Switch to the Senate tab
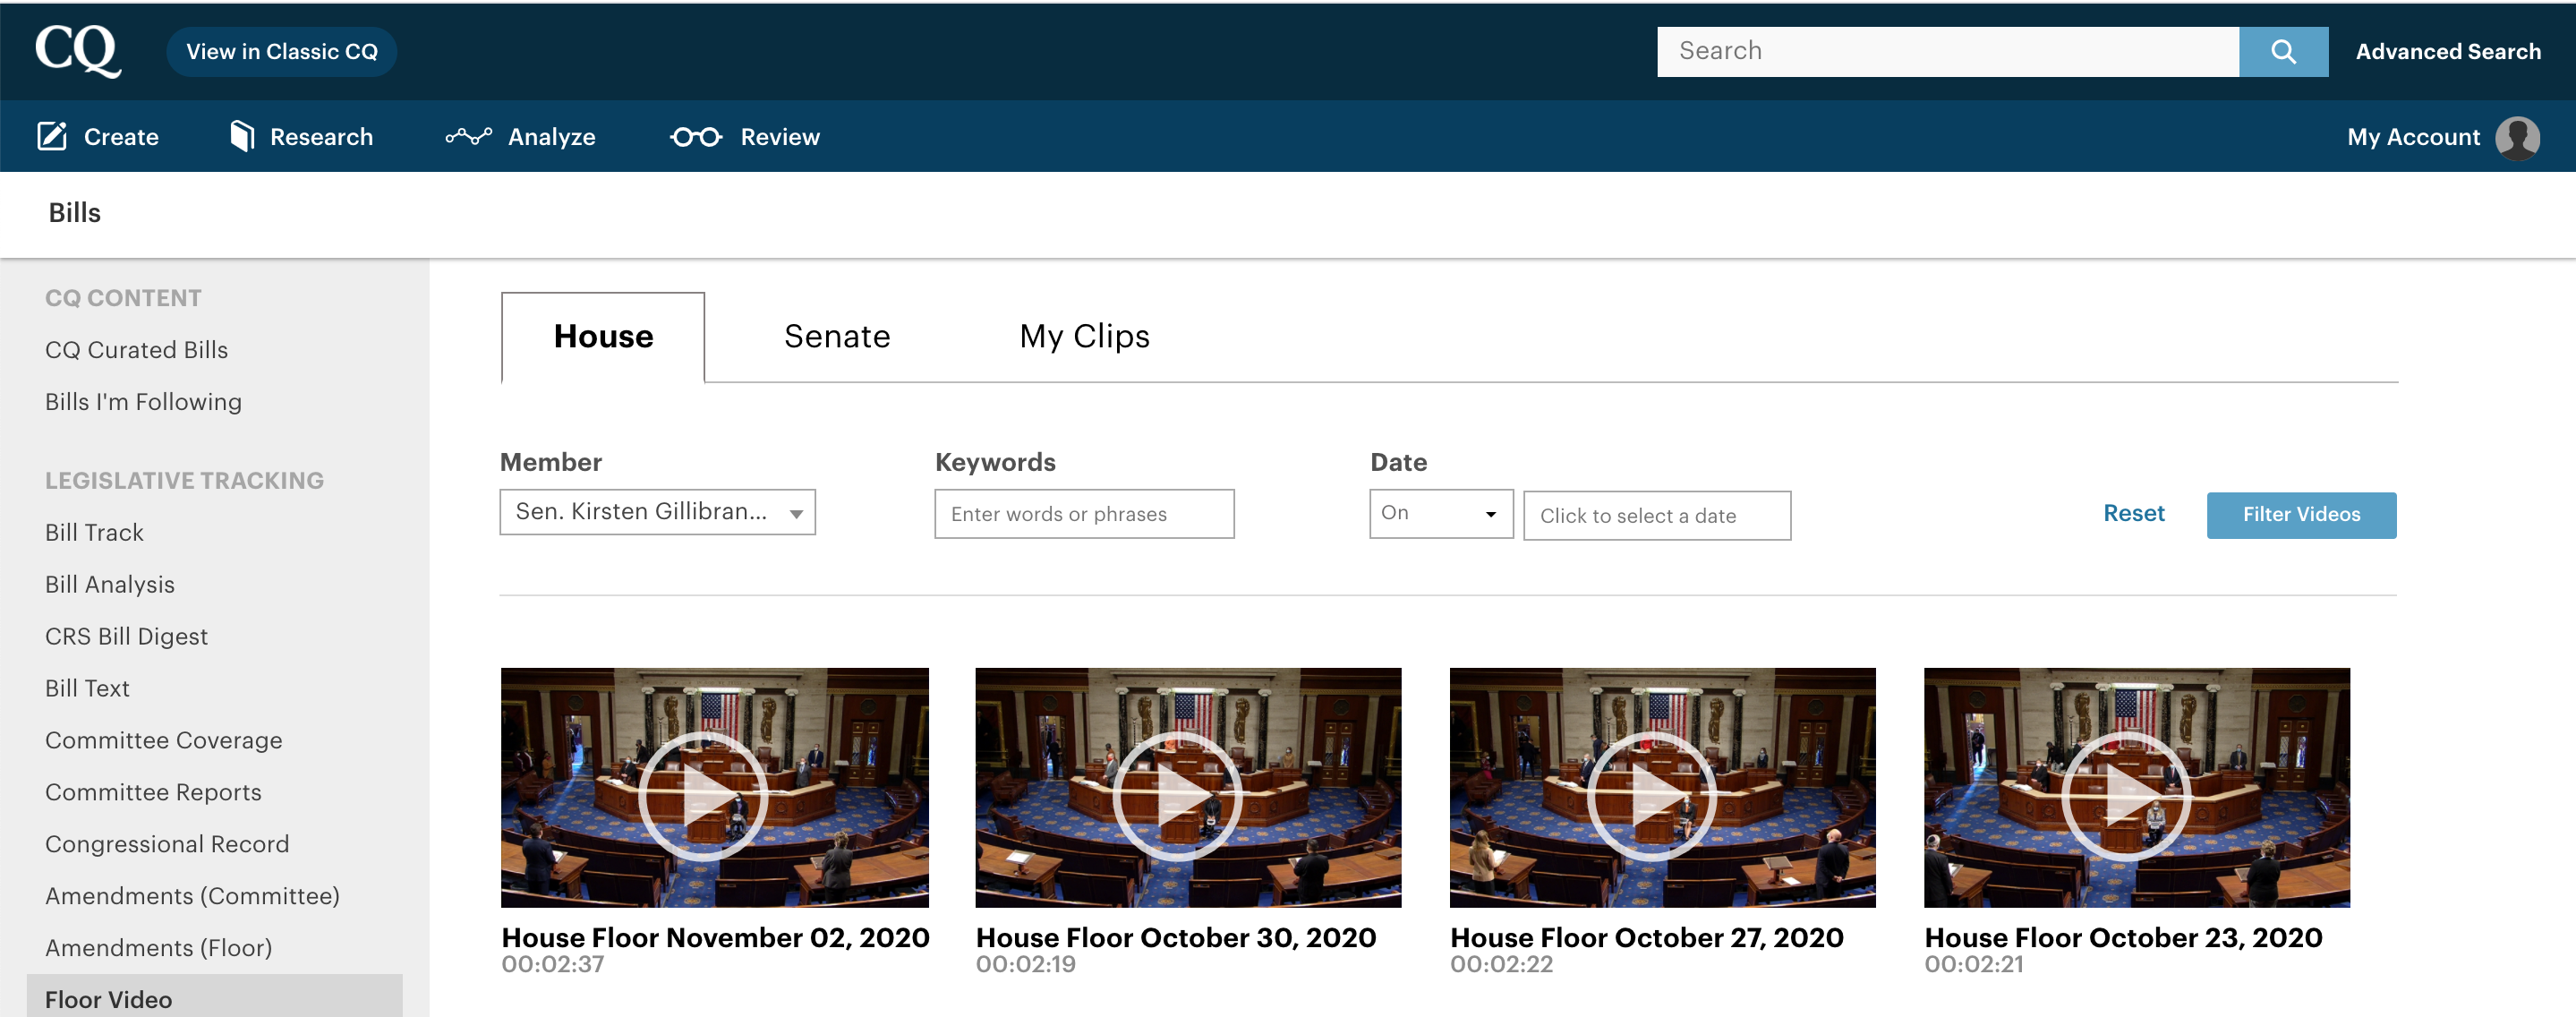Image resolution: width=2576 pixels, height=1017 pixels. tap(837, 337)
